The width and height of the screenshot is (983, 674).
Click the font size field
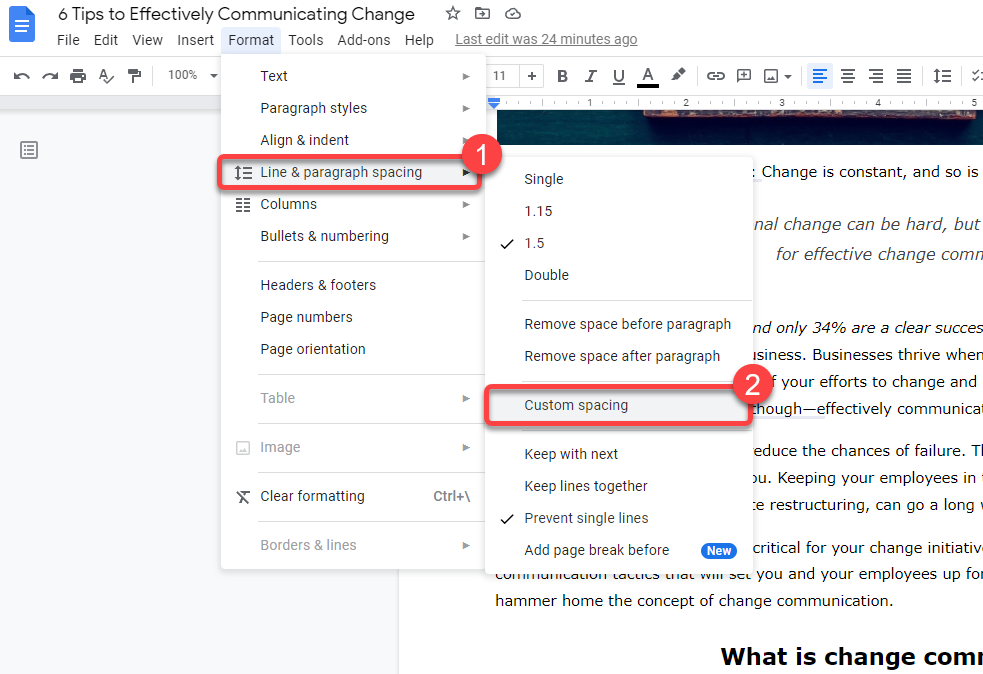500,76
